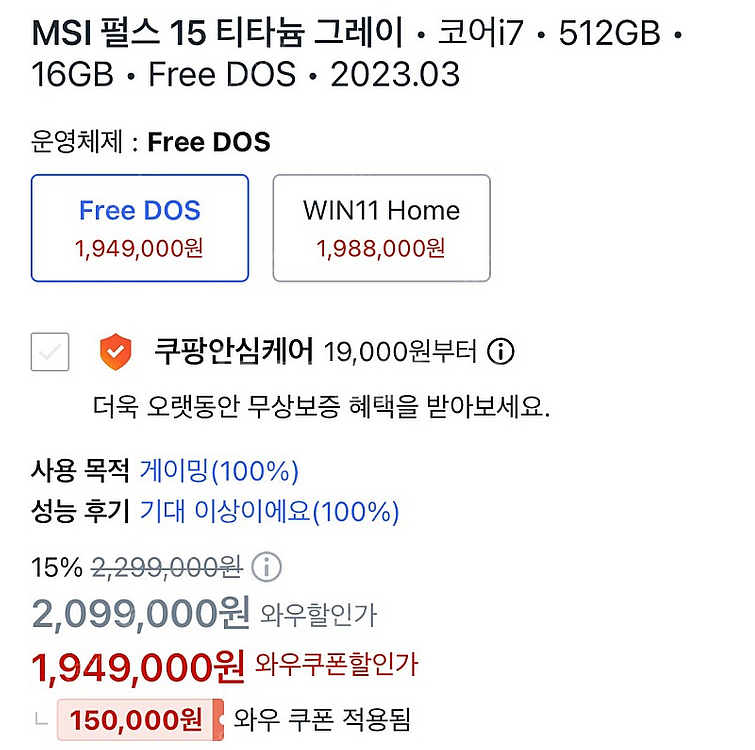Click the 1,949,000원 와우쿠폰할인가 price
Viewport: 755px width, 750px height.
click(224, 667)
